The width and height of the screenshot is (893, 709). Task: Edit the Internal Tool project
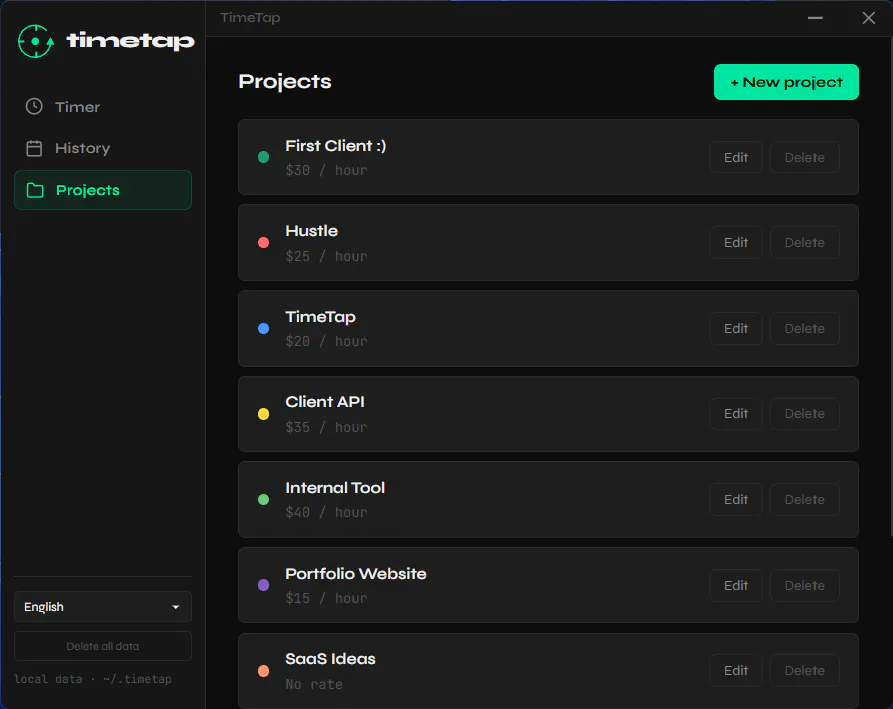click(x=736, y=499)
